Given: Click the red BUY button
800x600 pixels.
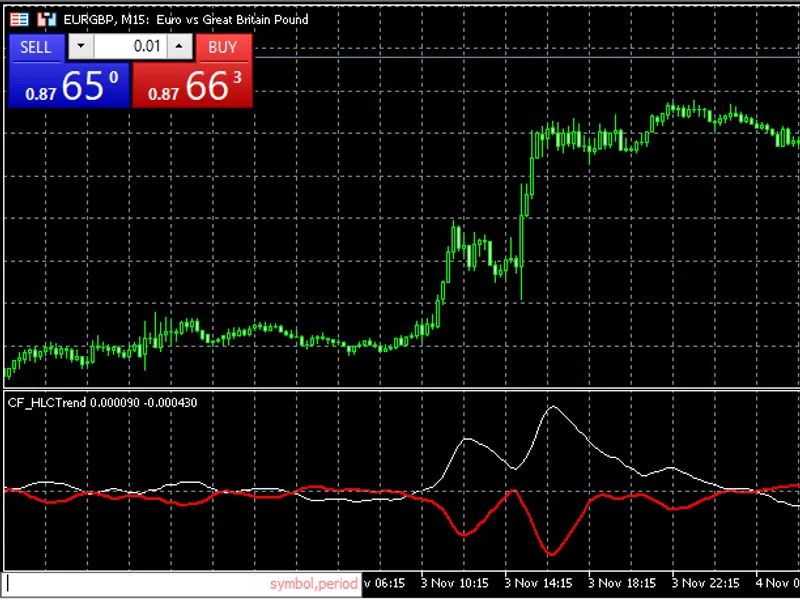Looking at the screenshot, I should [223, 47].
